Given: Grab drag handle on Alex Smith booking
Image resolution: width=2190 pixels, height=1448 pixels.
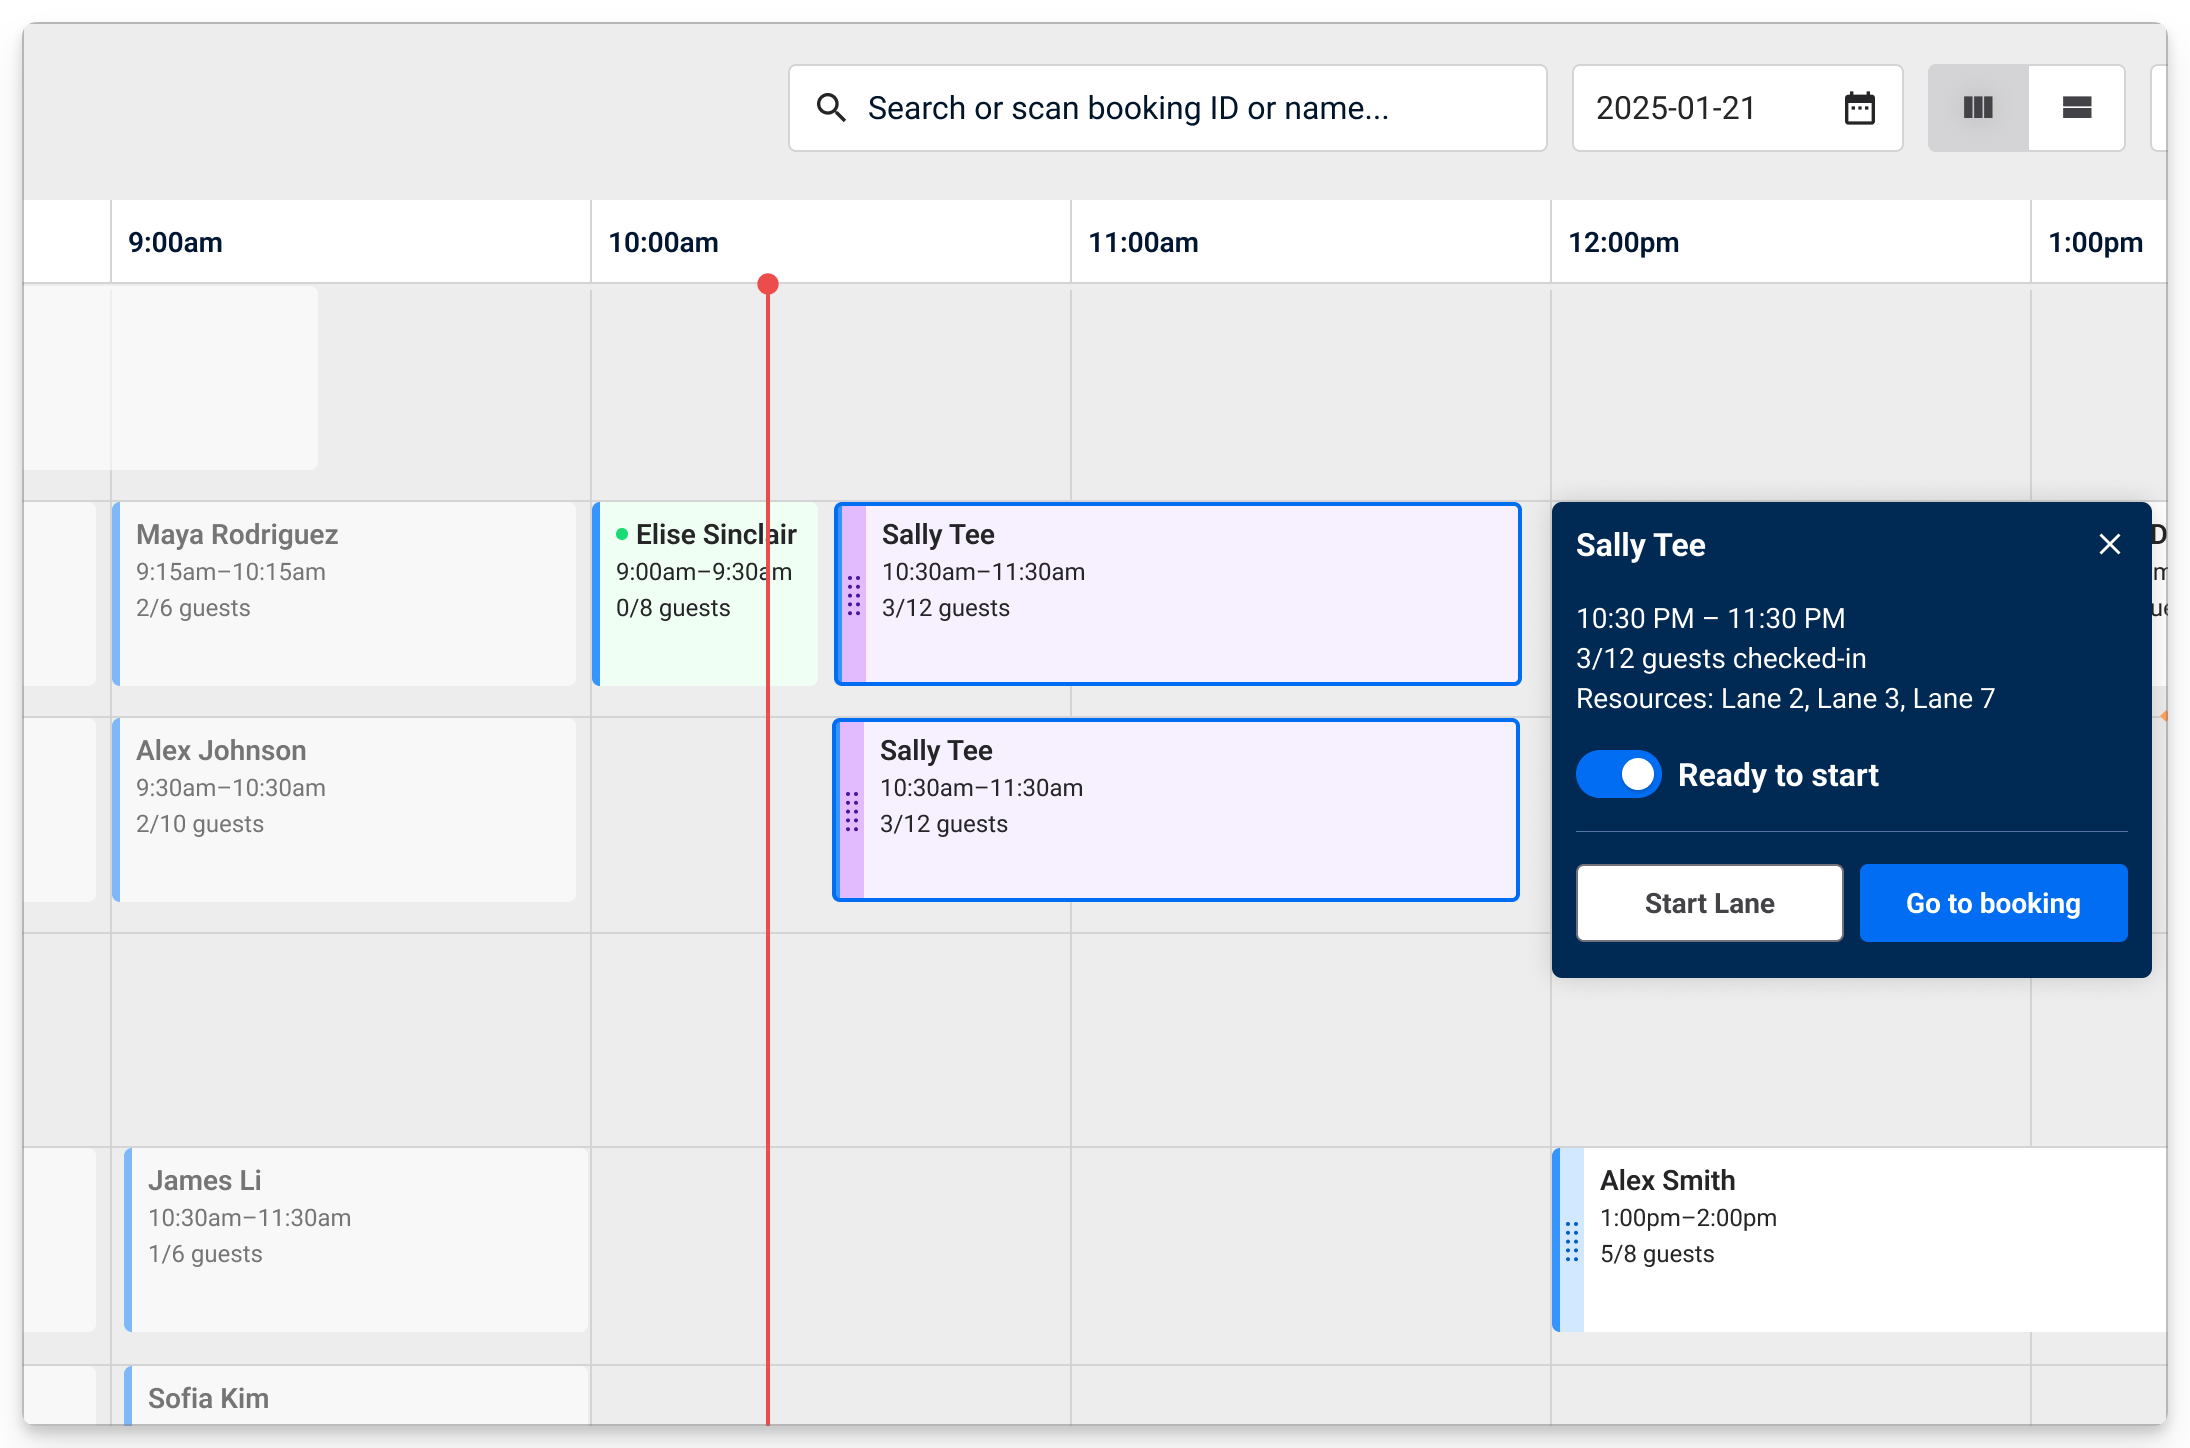Looking at the screenshot, I should coord(1571,1241).
